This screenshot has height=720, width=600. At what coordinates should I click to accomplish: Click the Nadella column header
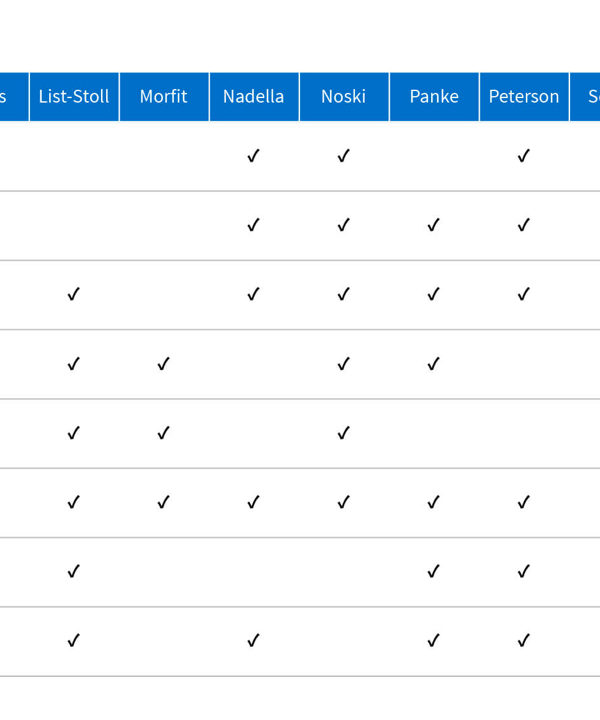coord(254,96)
